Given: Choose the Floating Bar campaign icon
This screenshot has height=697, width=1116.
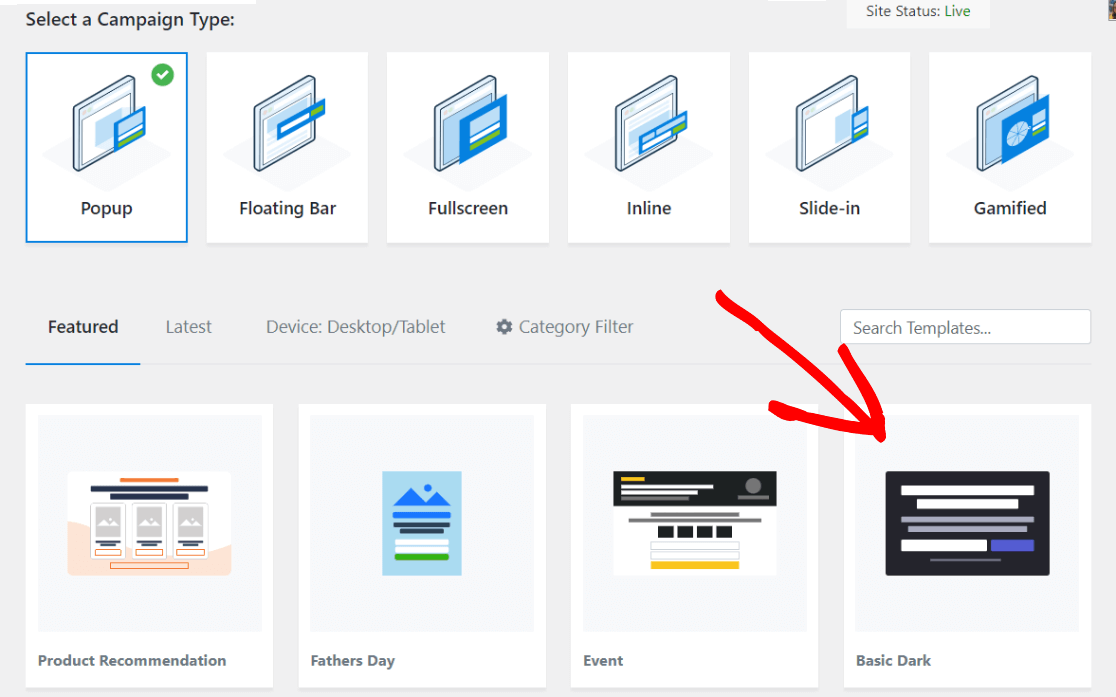Looking at the screenshot, I should [289, 124].
